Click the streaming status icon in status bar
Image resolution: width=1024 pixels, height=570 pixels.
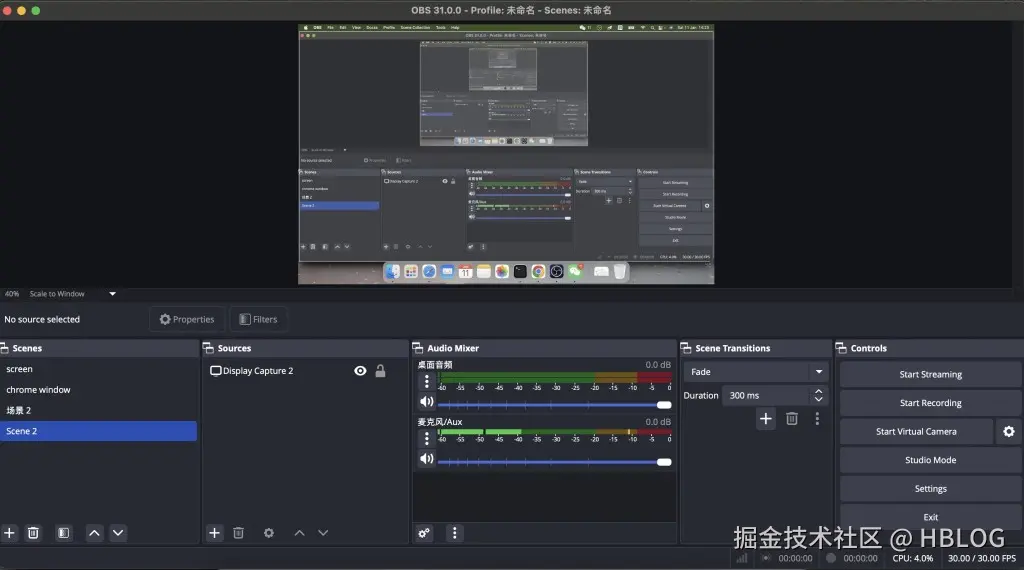[766, 558]
